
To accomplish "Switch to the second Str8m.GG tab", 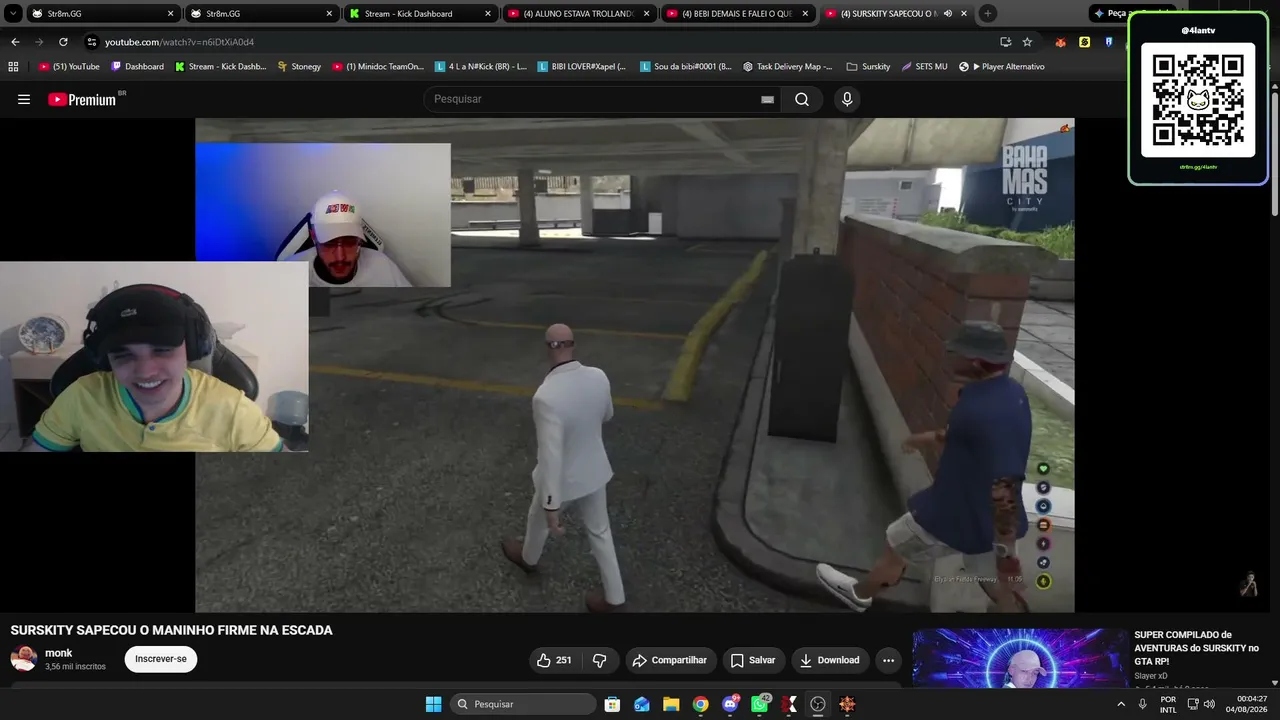I will click(x=262, y=14).
